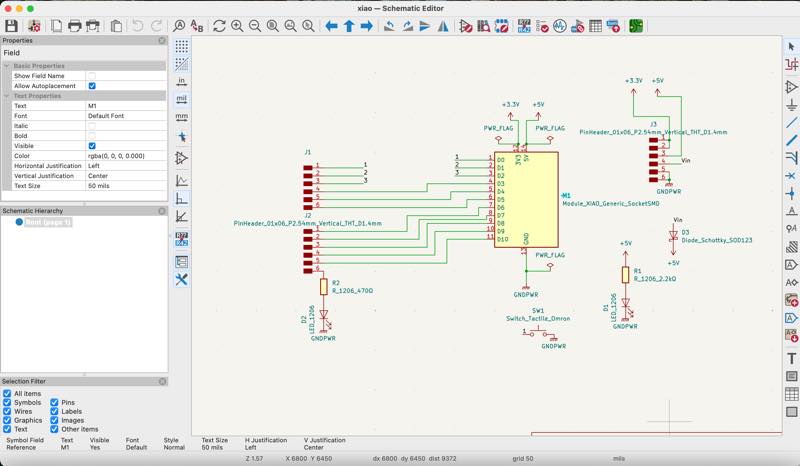The width and height of the screenshot is (800, 466).
Task: Switch units to inches
Action: click(x=182, y=81)
